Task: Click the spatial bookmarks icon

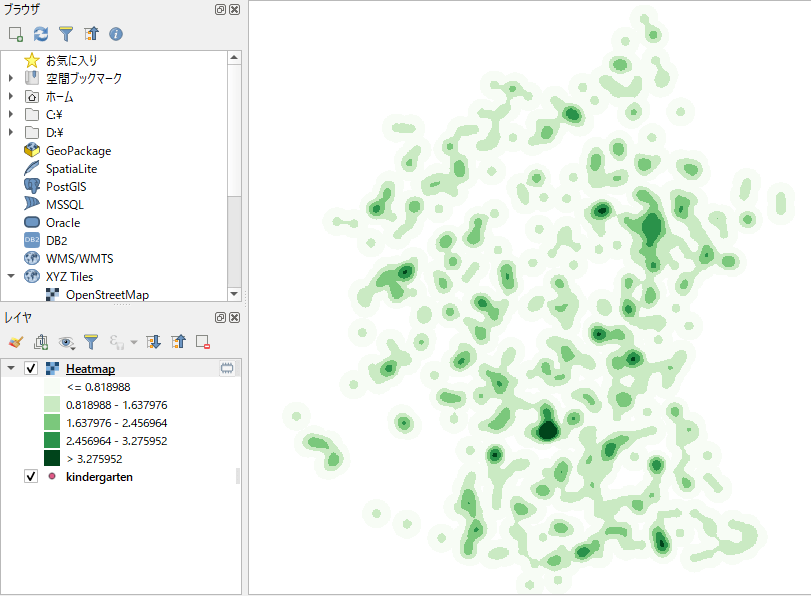Action: [32, 78]
